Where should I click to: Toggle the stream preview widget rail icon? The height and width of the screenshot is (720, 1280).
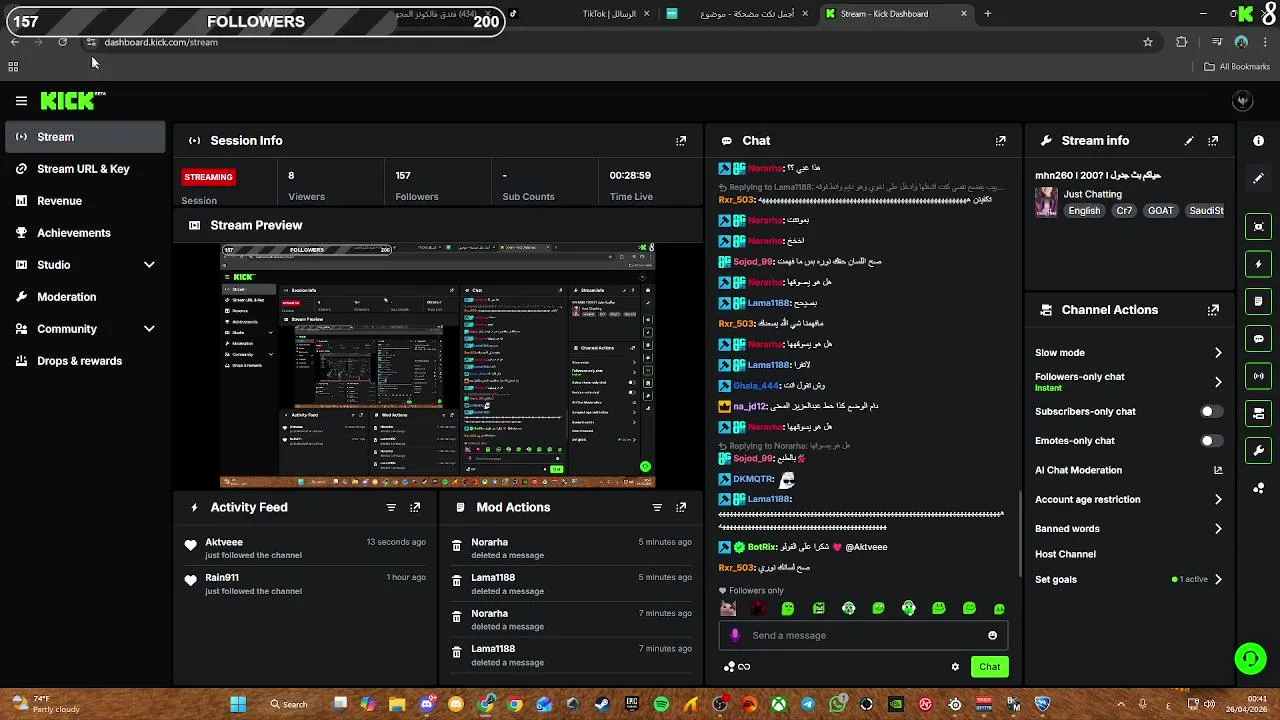[x=1258, y=227]
